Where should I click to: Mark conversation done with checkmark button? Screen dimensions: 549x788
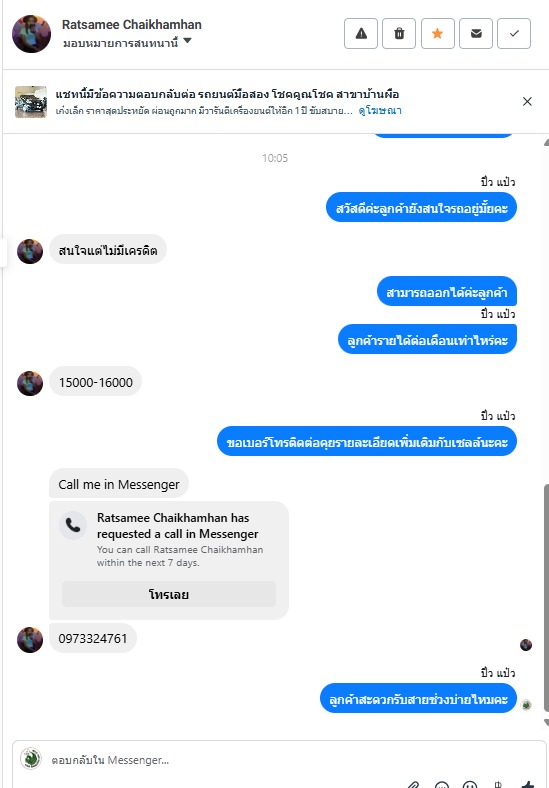point(514,34)
